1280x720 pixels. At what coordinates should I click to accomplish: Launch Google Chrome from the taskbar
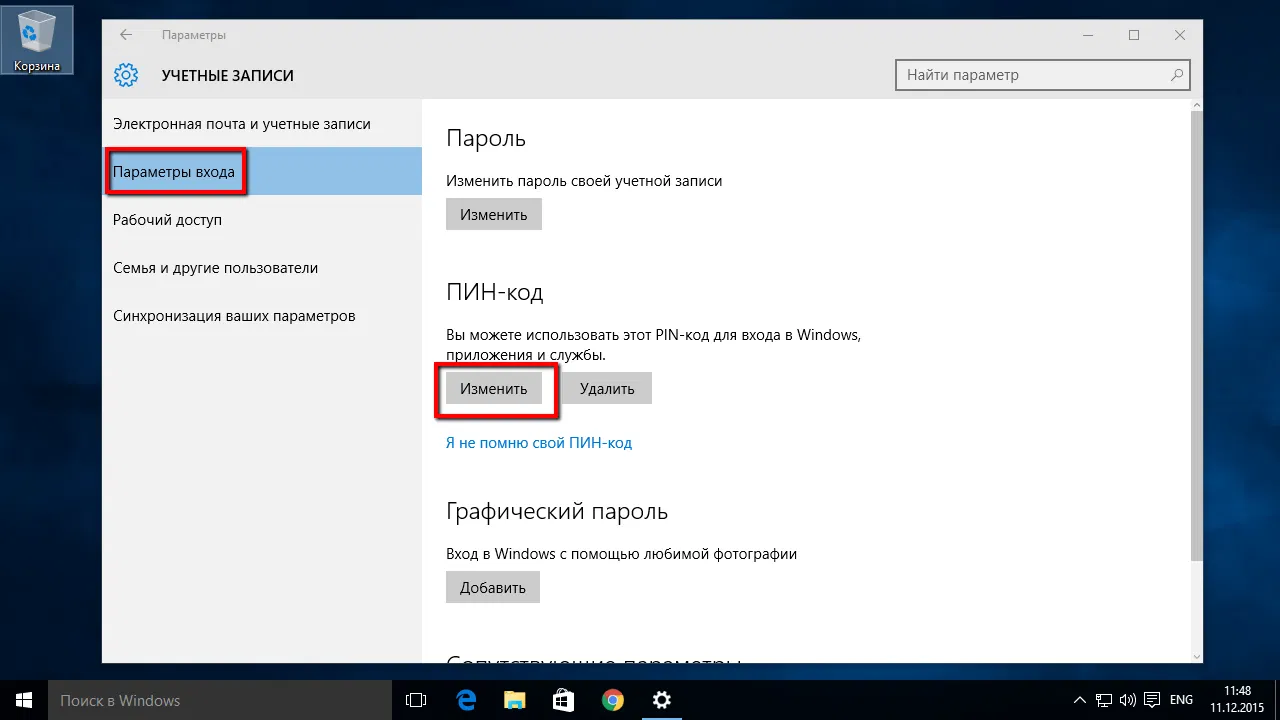point(612,700)
